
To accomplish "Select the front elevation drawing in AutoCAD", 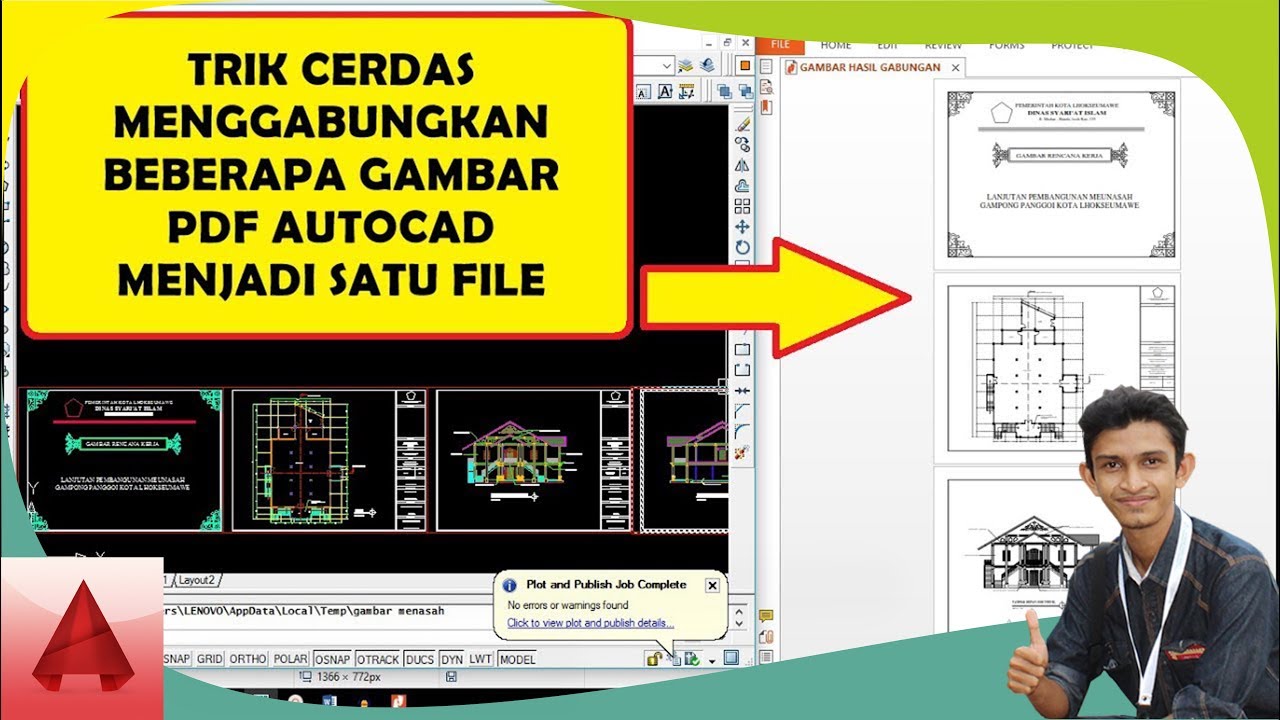I will (535, 460).
